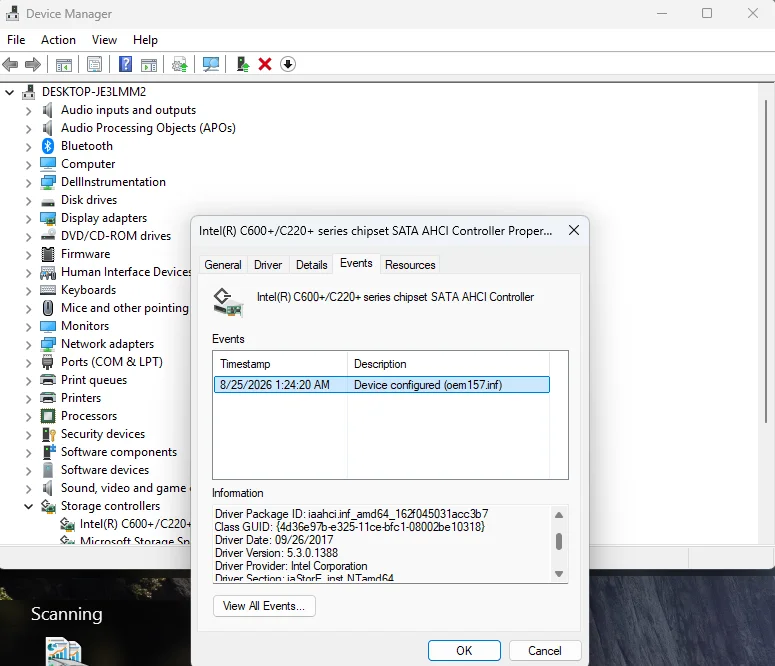This screenshot has height=666, width=775.
Task: Click Cancel in the properties dialog
Action: [x=545, y=651]
